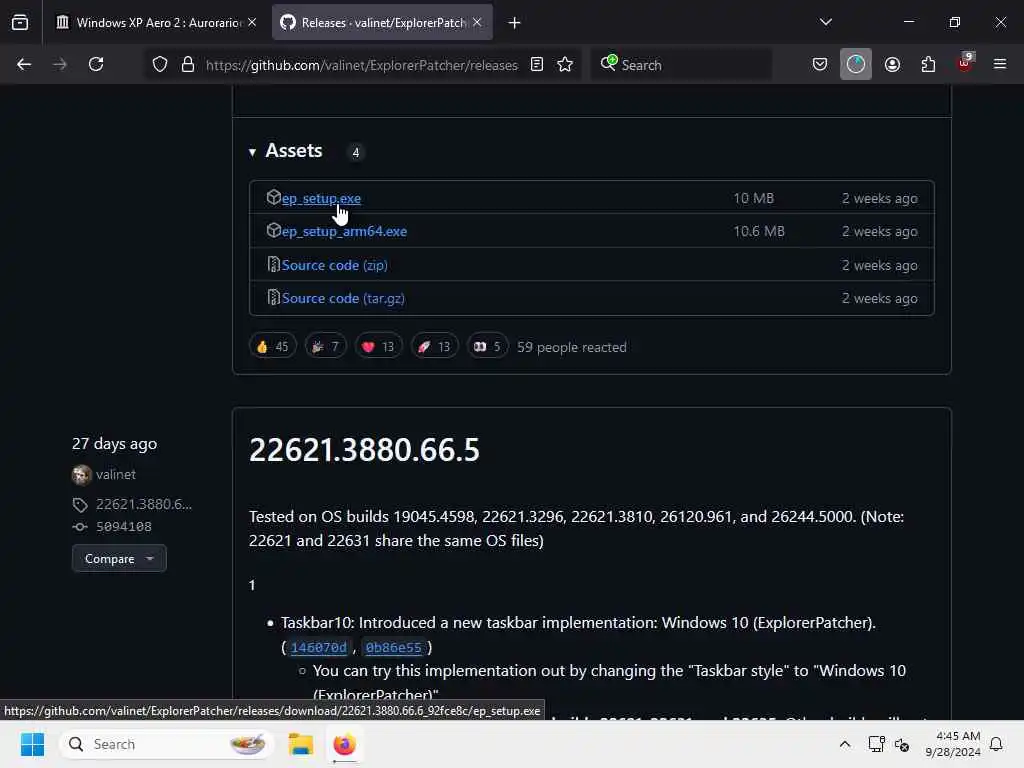Open muted volume tray icon
Image resolution: width=1024 pixels, height=768 pixels.
[902, 744]
